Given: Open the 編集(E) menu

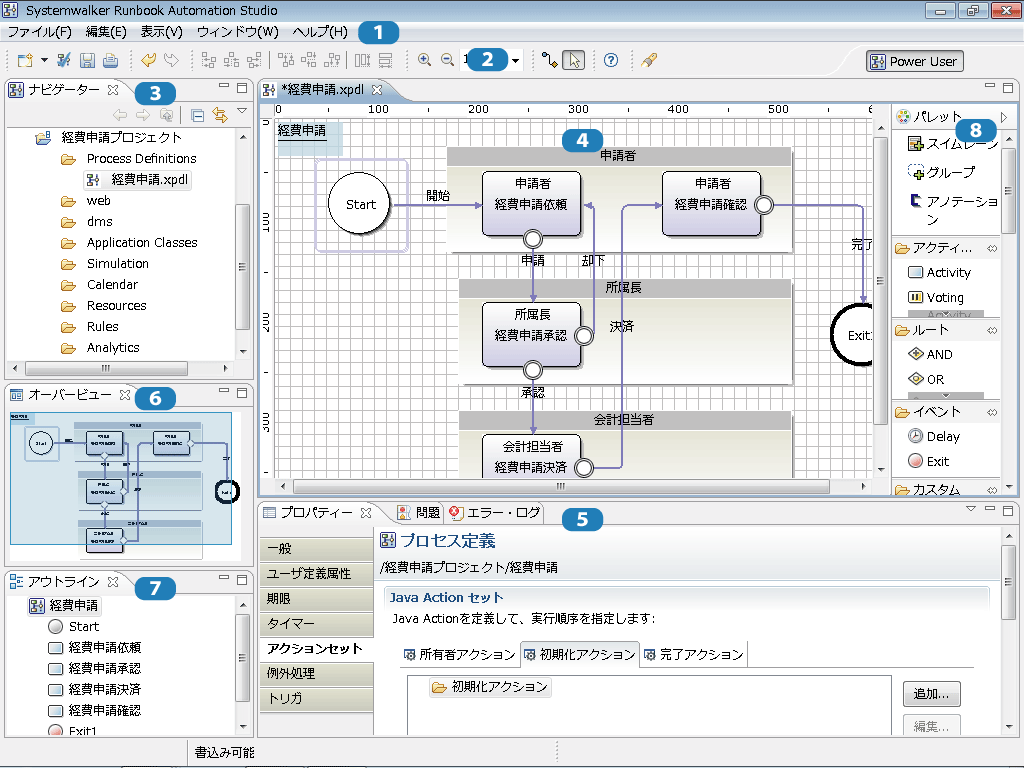Looking at the screenshot, I should click(x=106, y=32).
